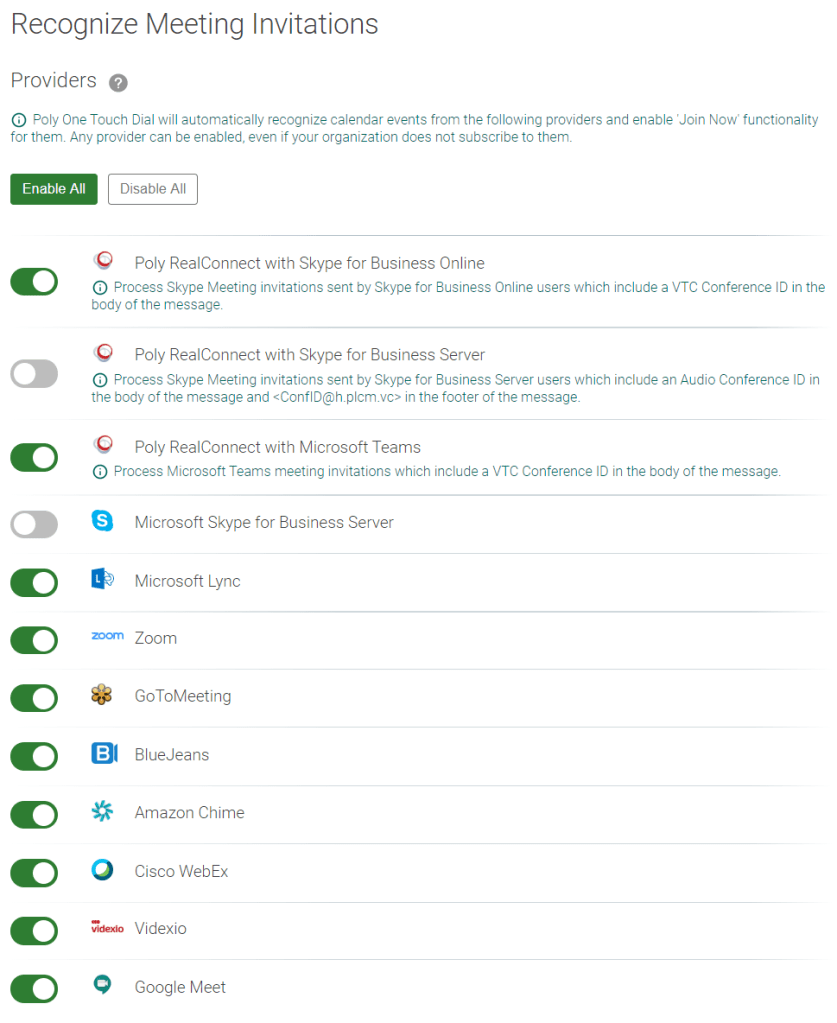This screenshot has height=1023, width=837.
Task: Click the Skype for Business Server logo
Action: pyautogui.click(x=102, y=521)
